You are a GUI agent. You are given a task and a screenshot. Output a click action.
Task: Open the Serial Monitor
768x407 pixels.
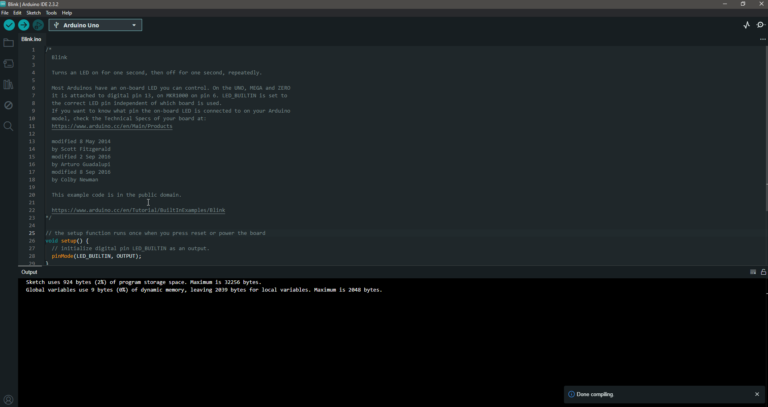[x=760, y=25]
